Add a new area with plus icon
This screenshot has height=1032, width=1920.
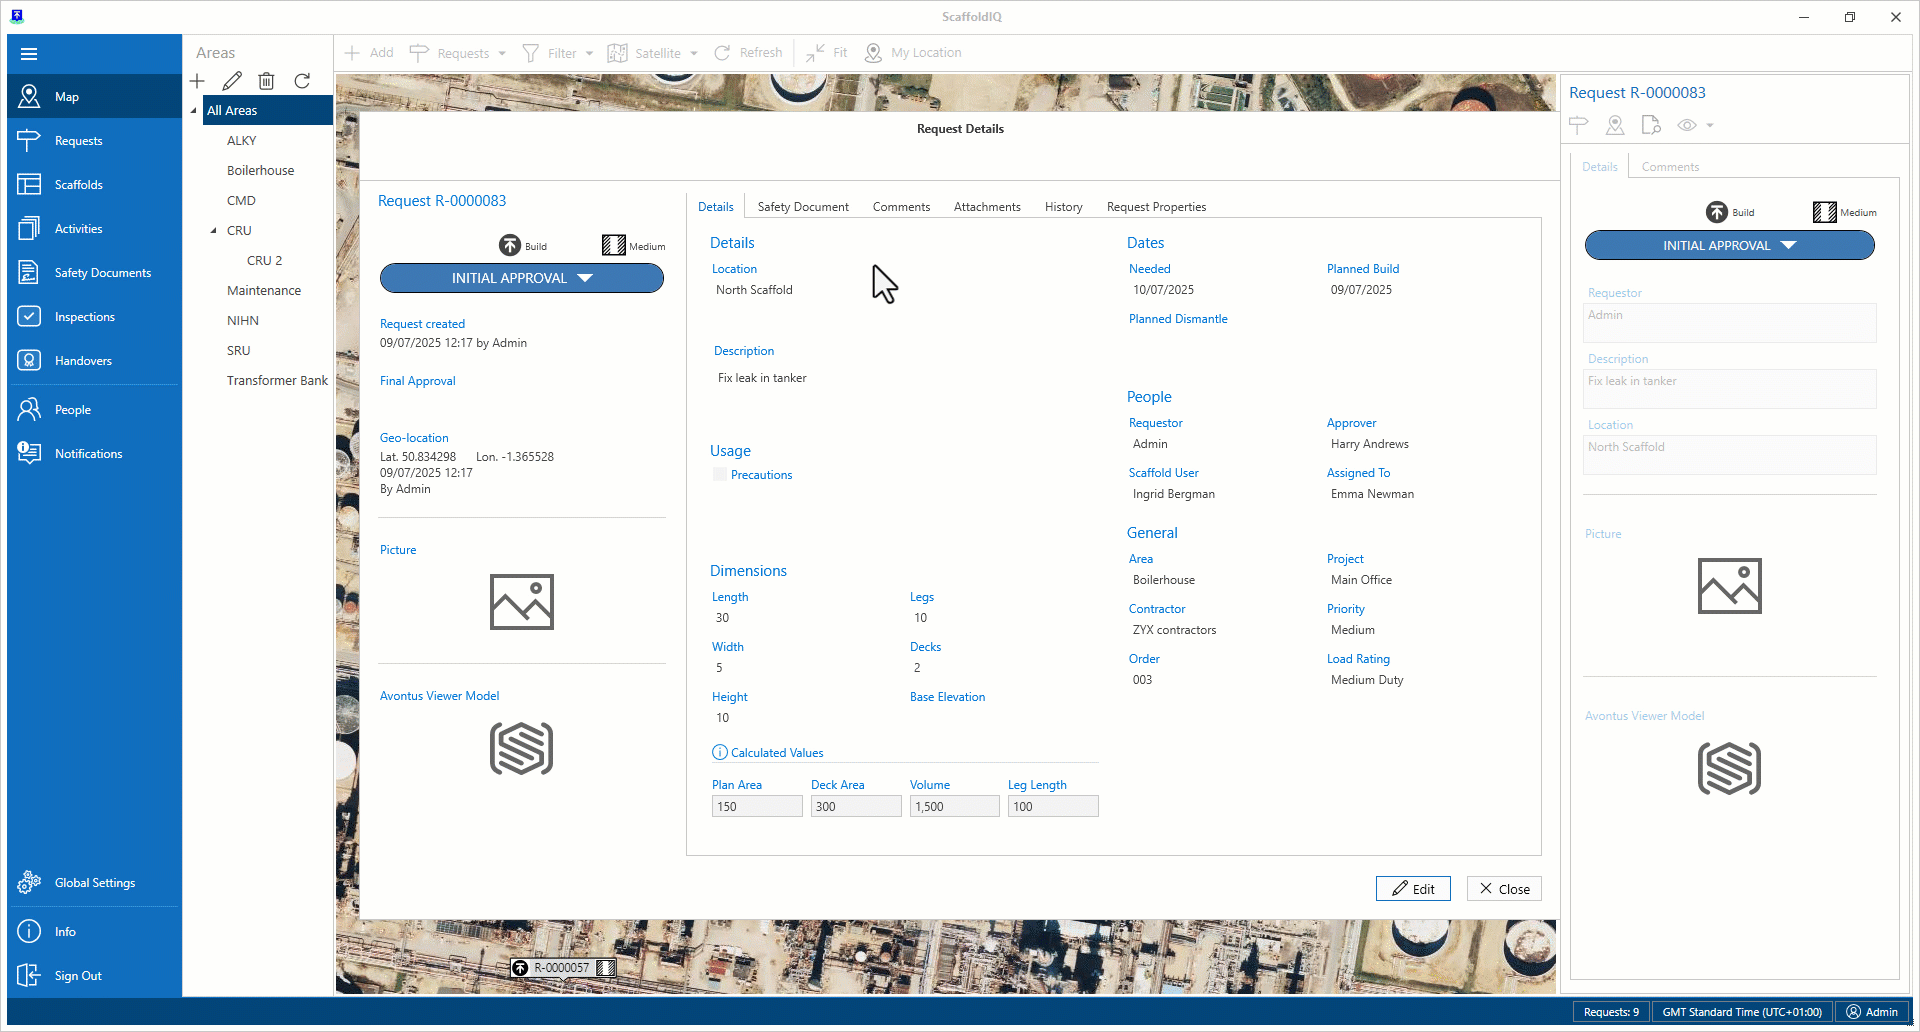pos(197,81)
